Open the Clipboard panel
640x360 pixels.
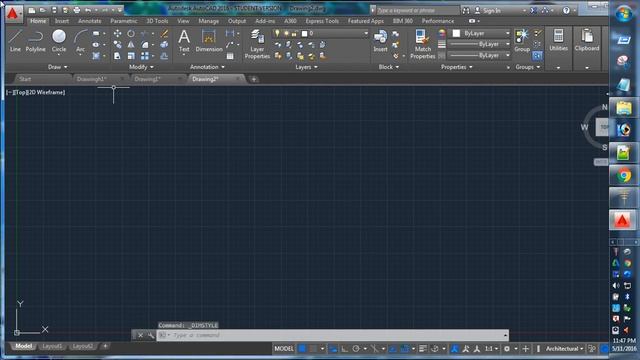[x=587, y=41]
